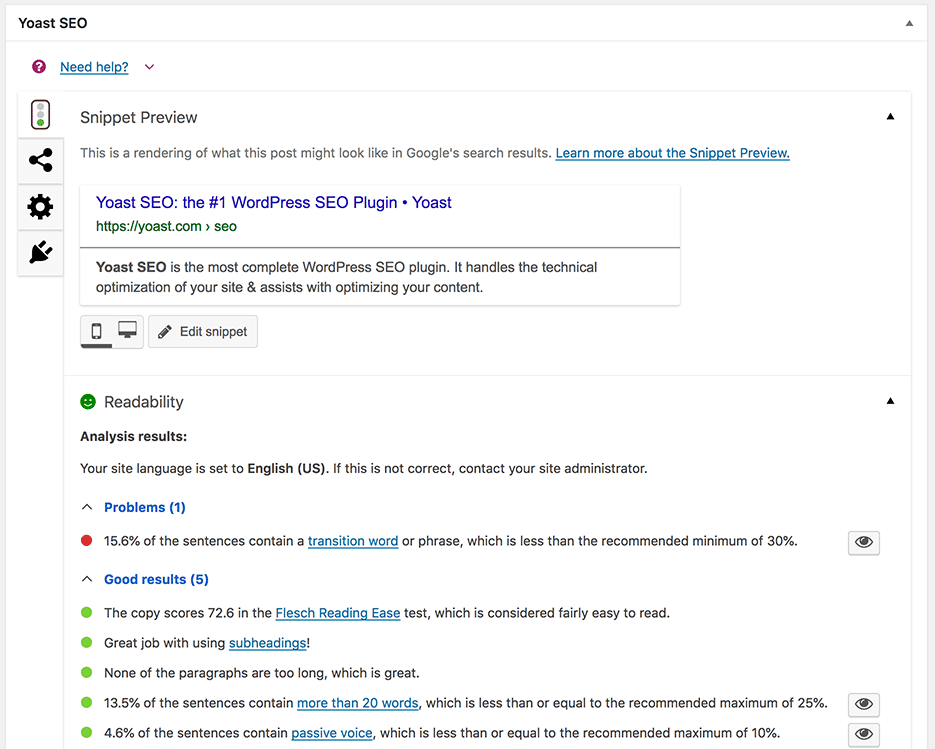Screen dimensions: 935x749
Task: Click the subheadings link
Action: [267, 643]
